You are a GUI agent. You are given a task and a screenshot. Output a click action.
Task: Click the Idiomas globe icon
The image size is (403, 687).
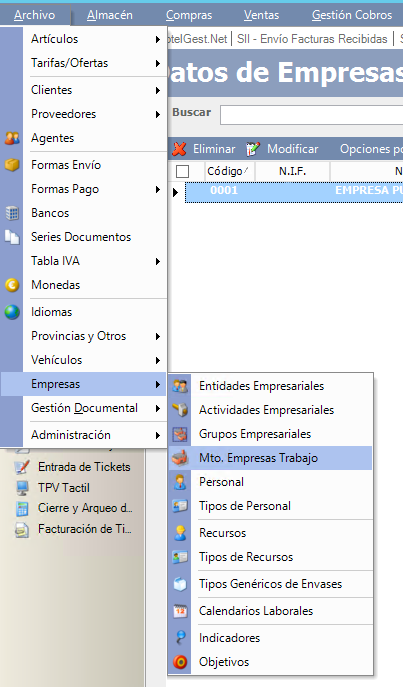(x=12, y=312)
